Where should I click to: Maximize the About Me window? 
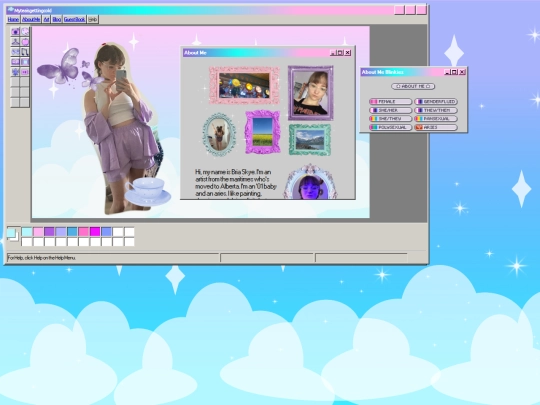(x=340, y=53)
